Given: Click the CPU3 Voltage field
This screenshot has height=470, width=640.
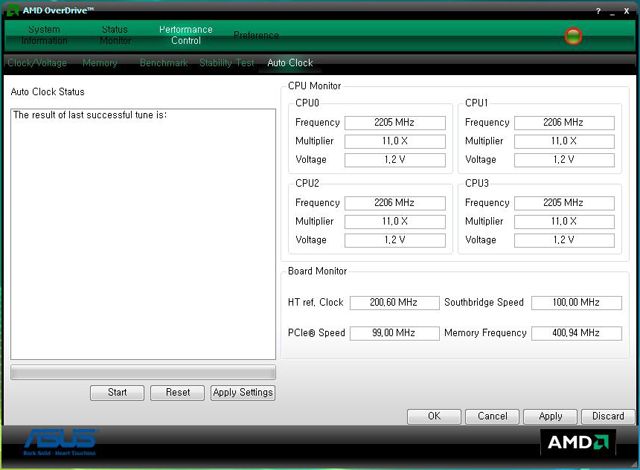Looking at the screenshot, I should point(564,240).
